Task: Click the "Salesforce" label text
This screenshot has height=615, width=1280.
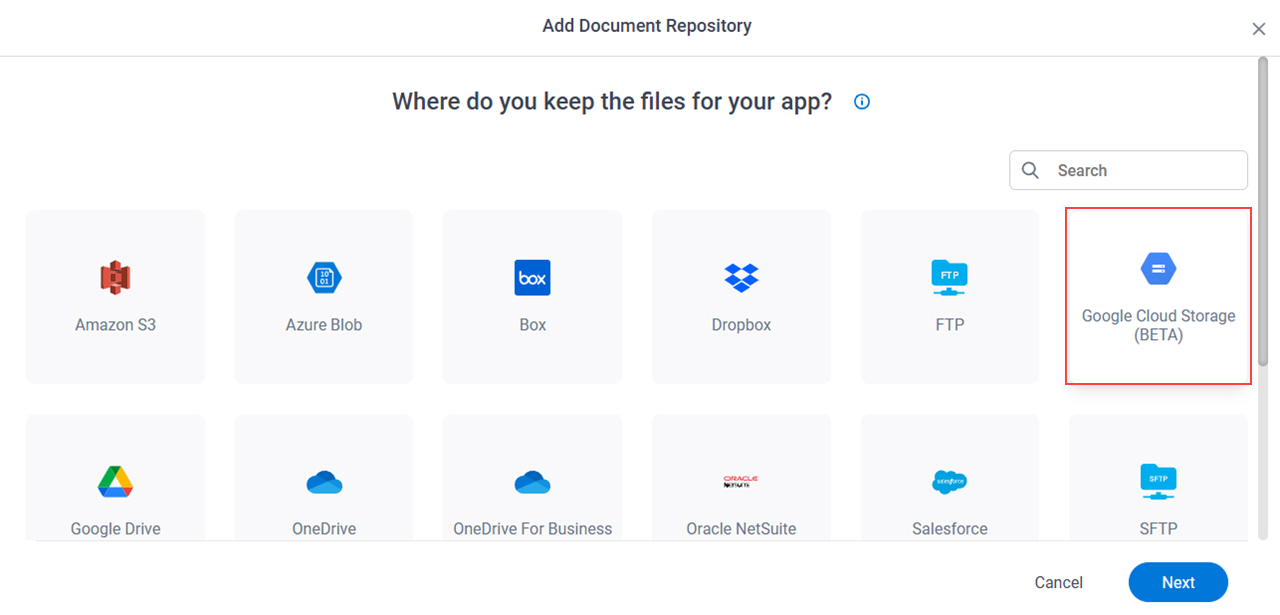Action: [x=949, y=529]
